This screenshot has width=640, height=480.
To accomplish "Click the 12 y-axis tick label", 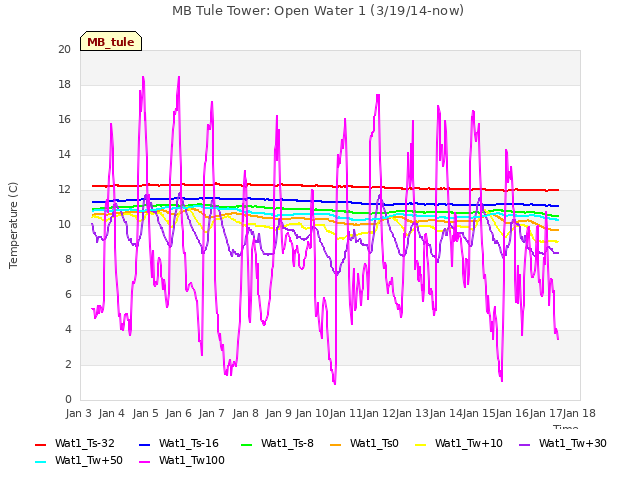I will pyautogui.click(x=64, y=190).
